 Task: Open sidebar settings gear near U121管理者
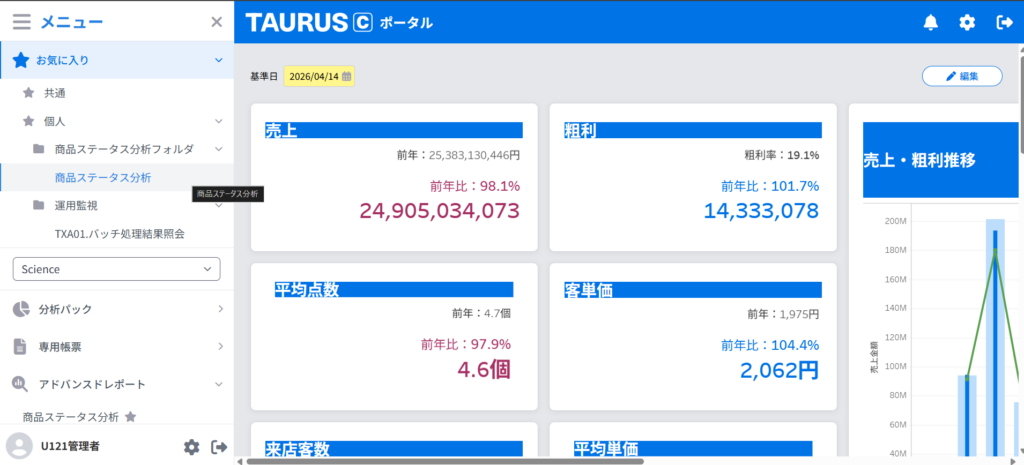click(x=191, y=447)
